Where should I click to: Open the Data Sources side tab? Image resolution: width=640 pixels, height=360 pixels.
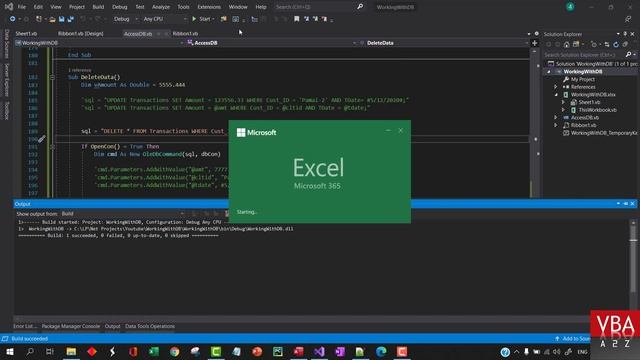click(7, 43)
